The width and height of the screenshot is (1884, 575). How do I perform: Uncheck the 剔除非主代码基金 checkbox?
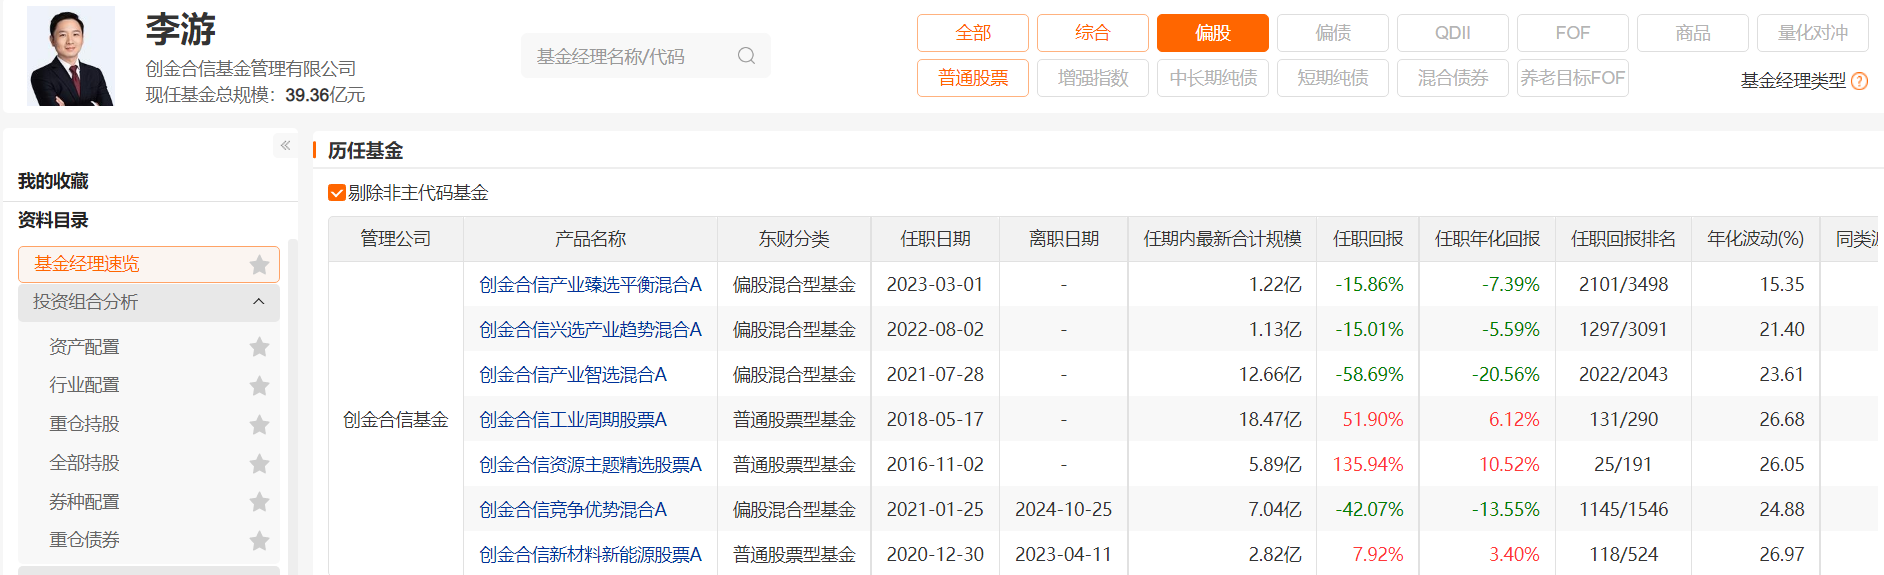click(x=337, y=193)
